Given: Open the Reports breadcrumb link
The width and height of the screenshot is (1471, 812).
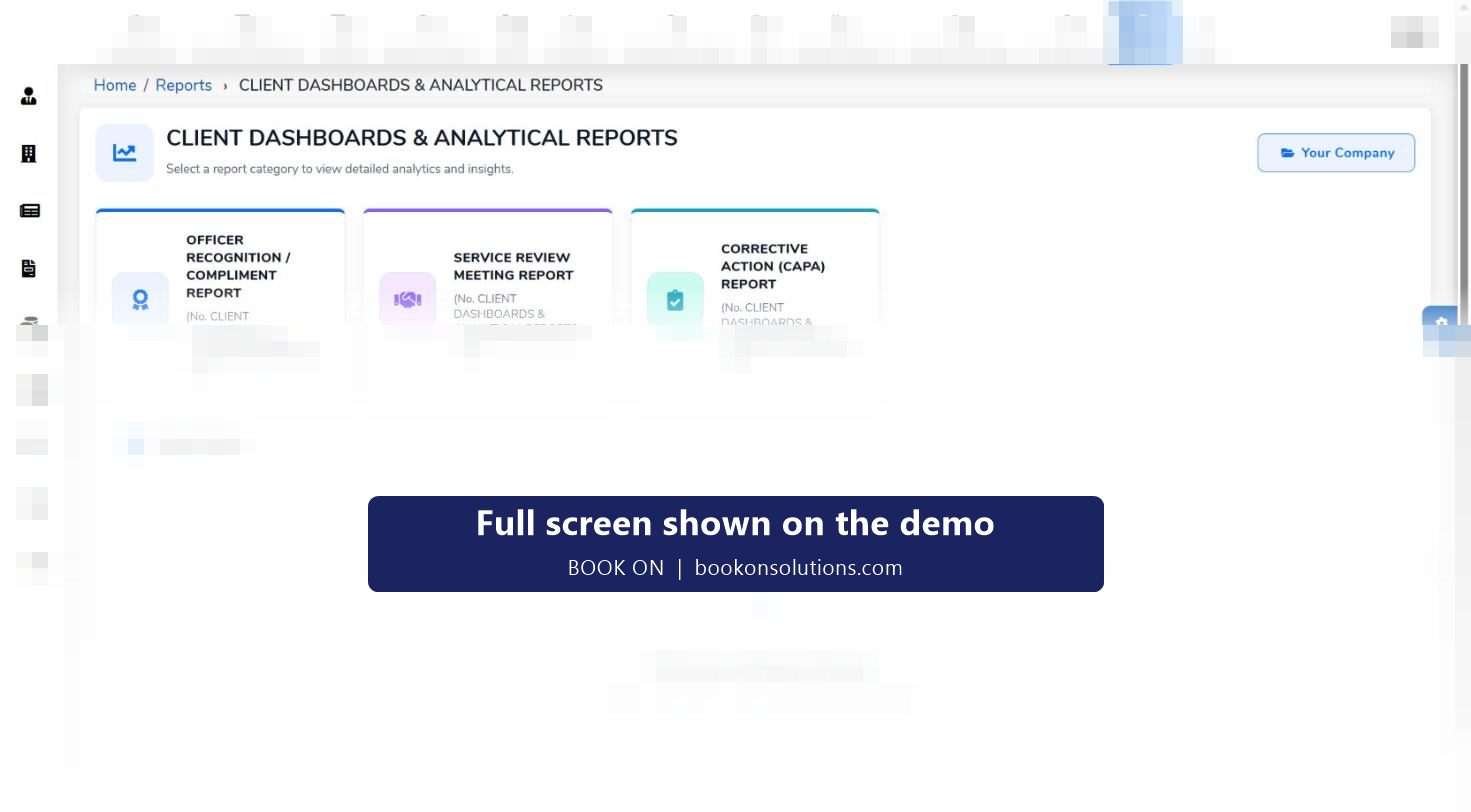Looking at the screenshot, I should (x=184, y=85).
